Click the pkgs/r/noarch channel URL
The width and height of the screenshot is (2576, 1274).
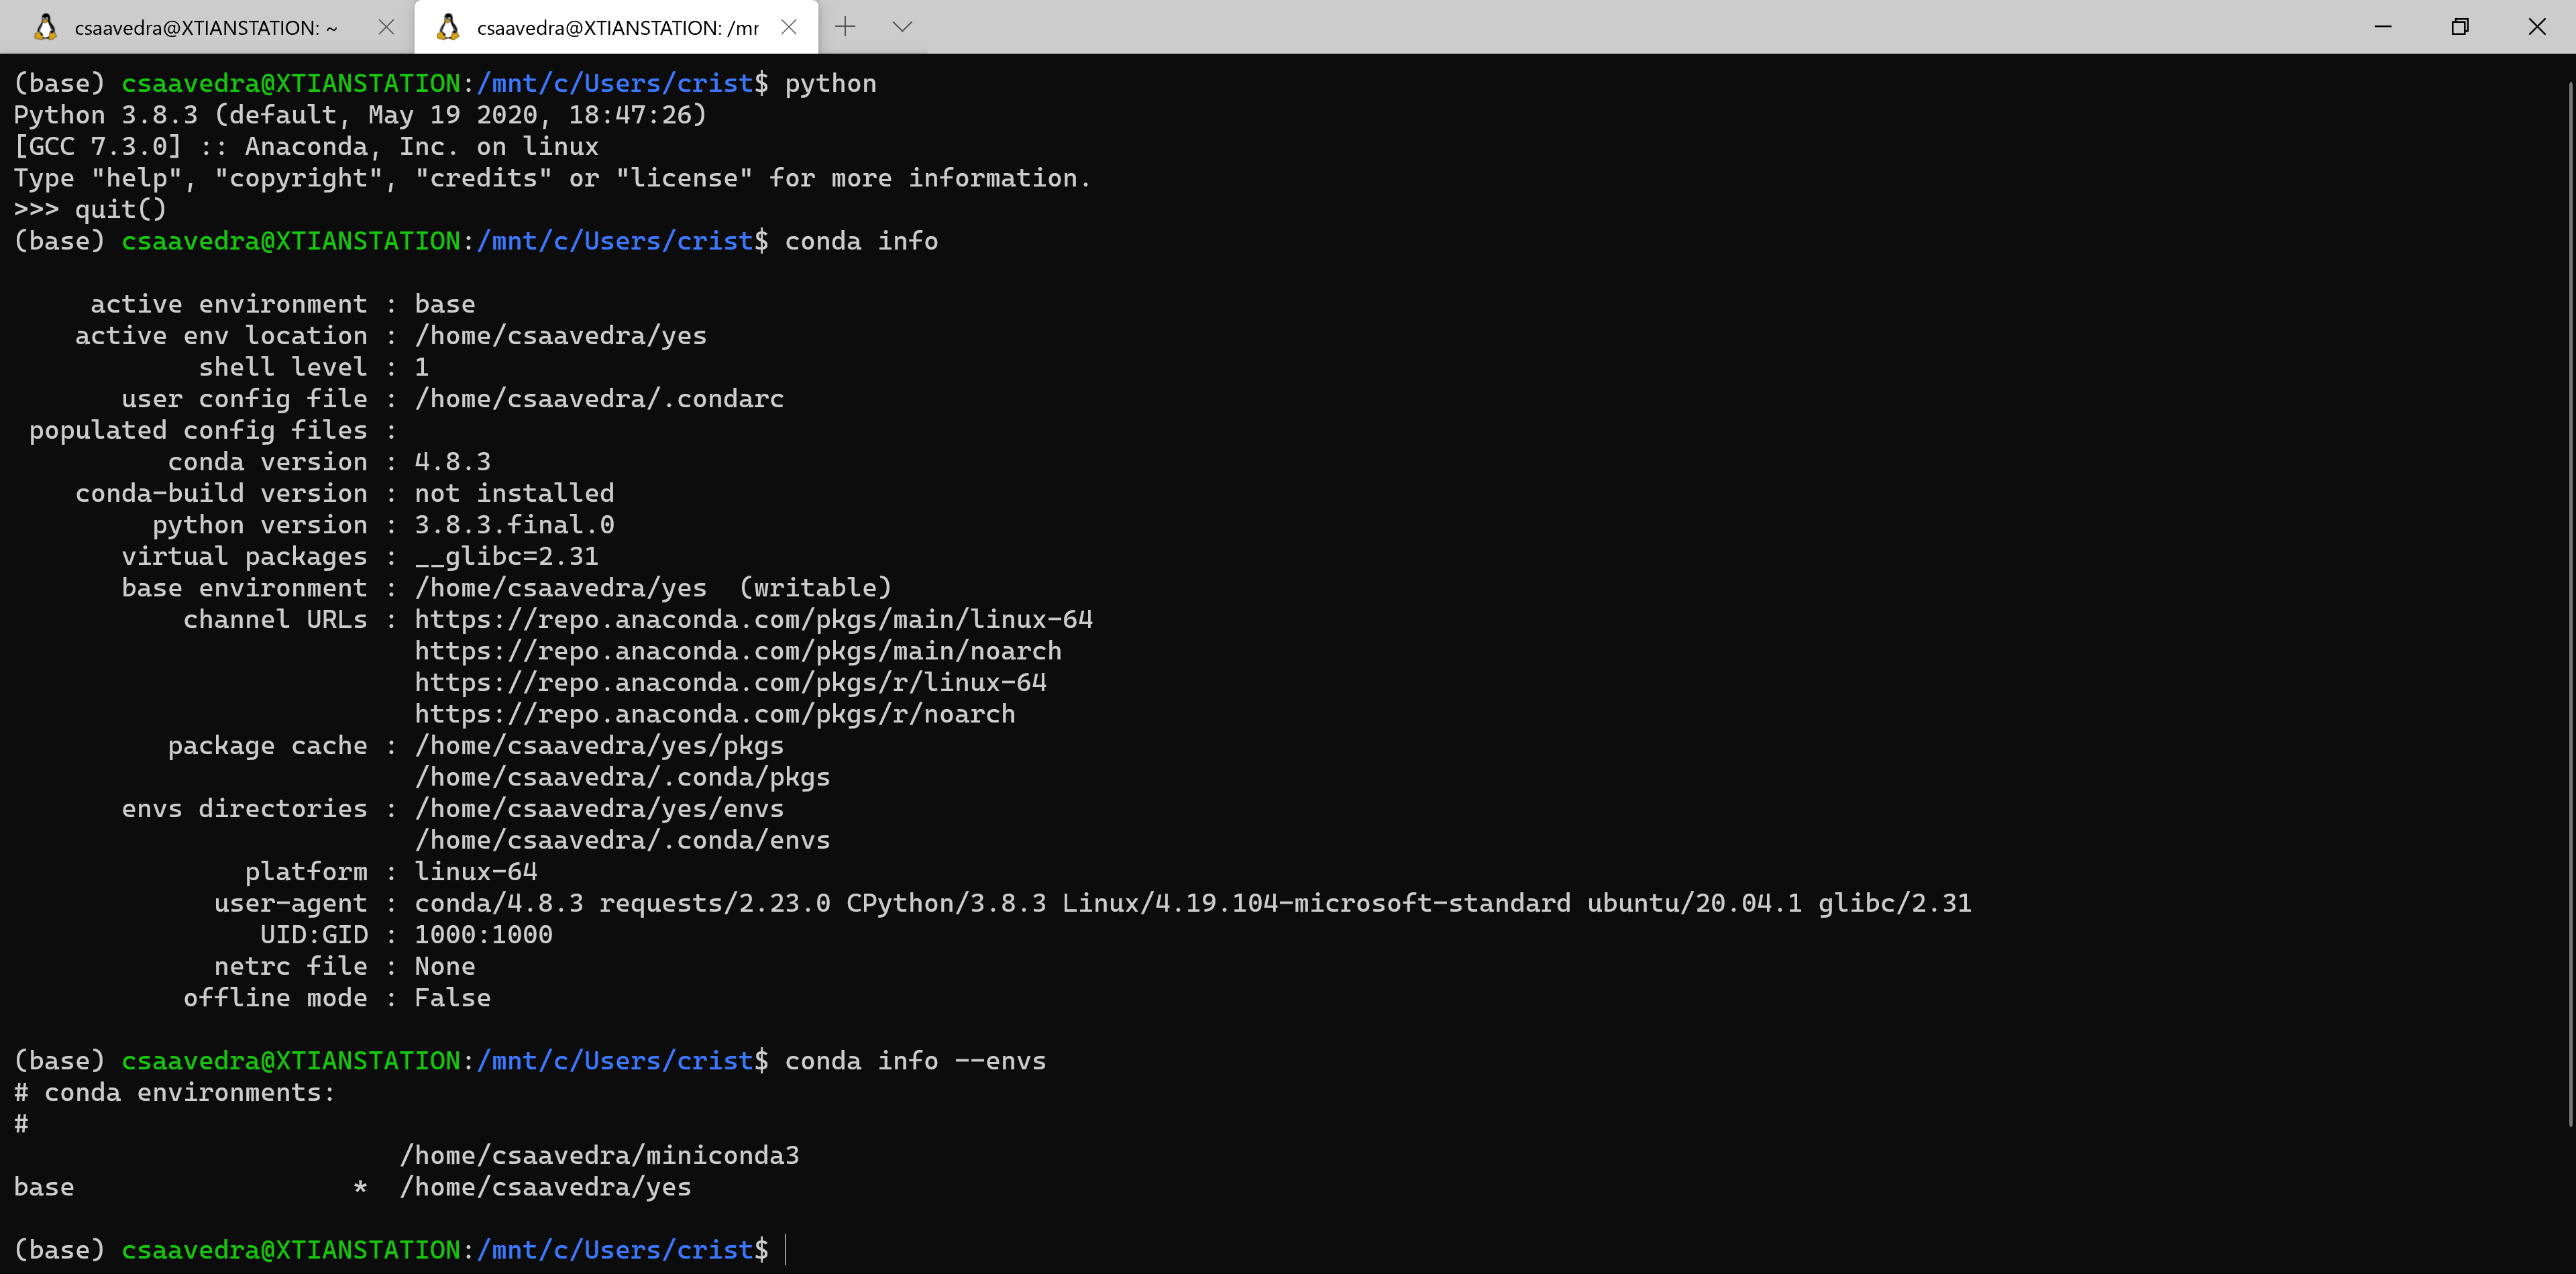pyautogui.click(x=714, y=714)
